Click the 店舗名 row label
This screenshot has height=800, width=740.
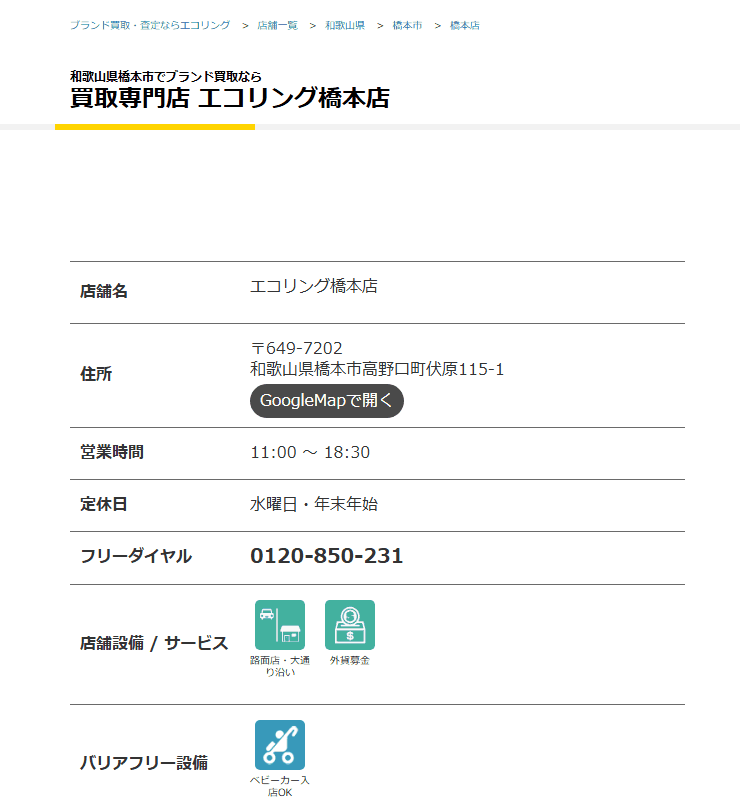point(104,291)
